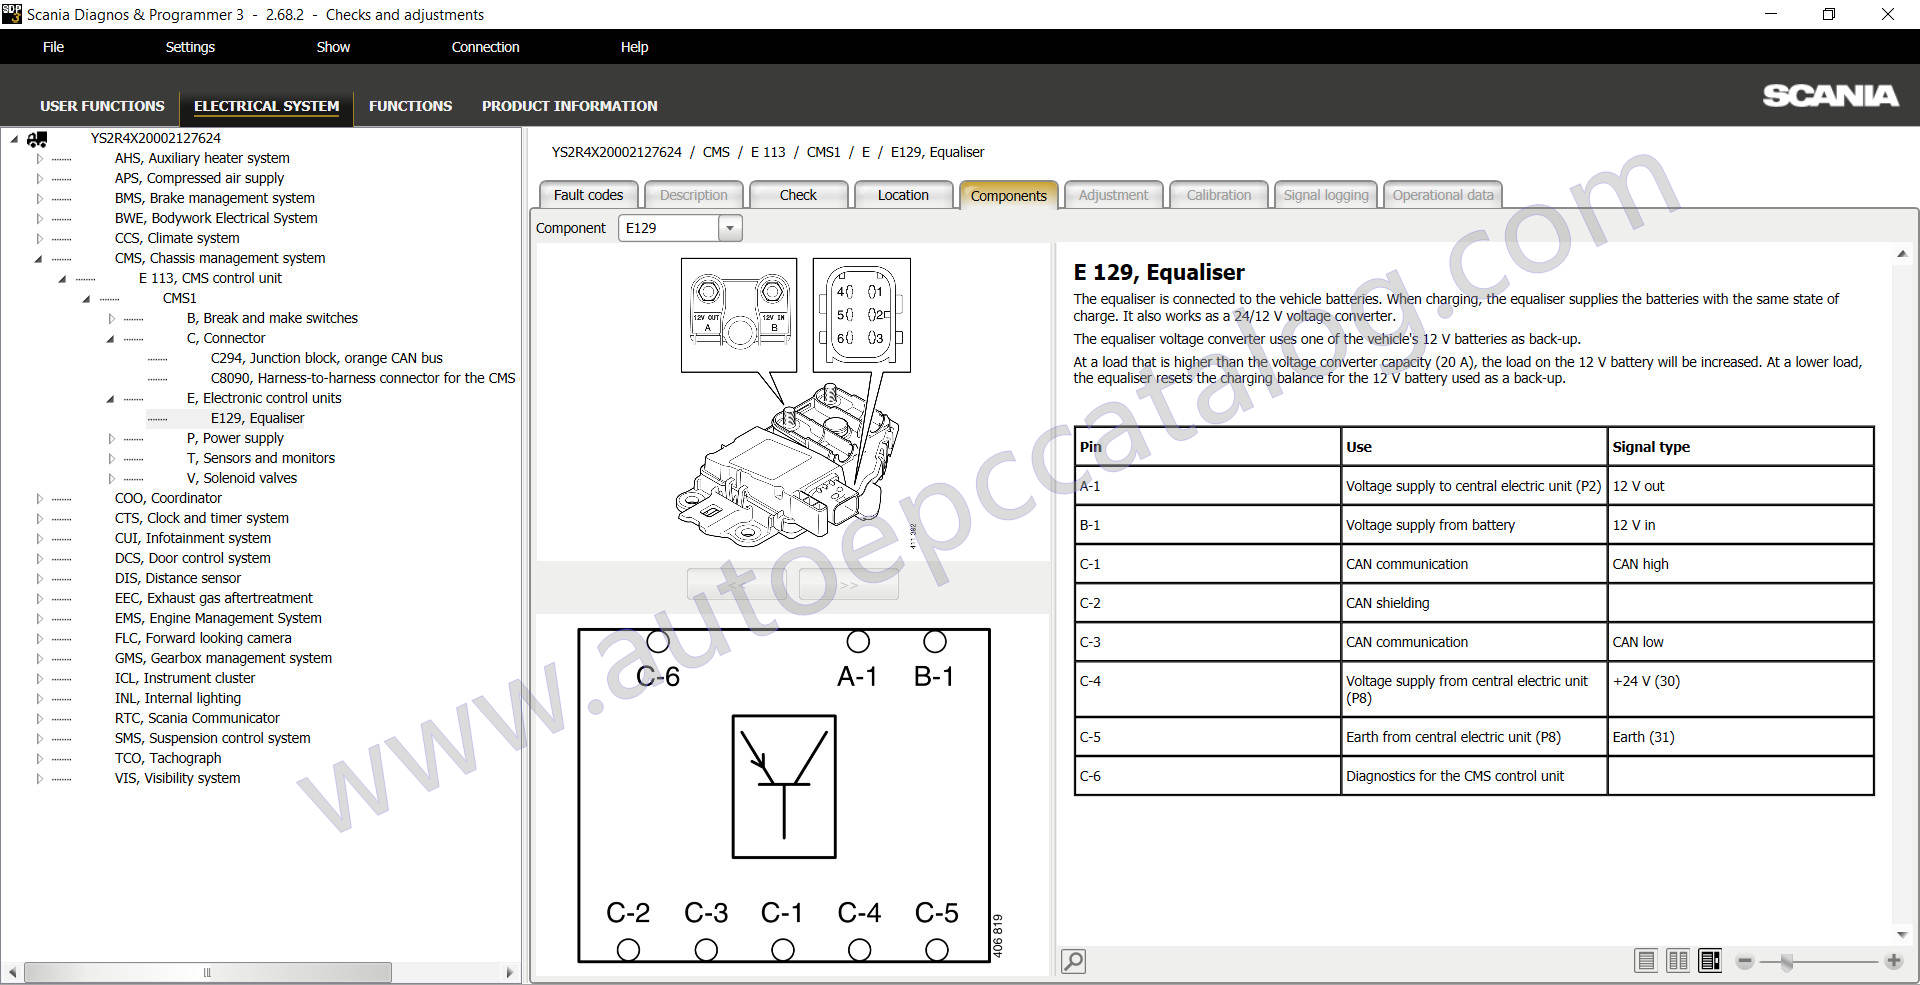Open the Fault codes tab
Image resolution: width=1920 pixels, height=985 pixels.
pyautogui.click(x=588, y=195)
